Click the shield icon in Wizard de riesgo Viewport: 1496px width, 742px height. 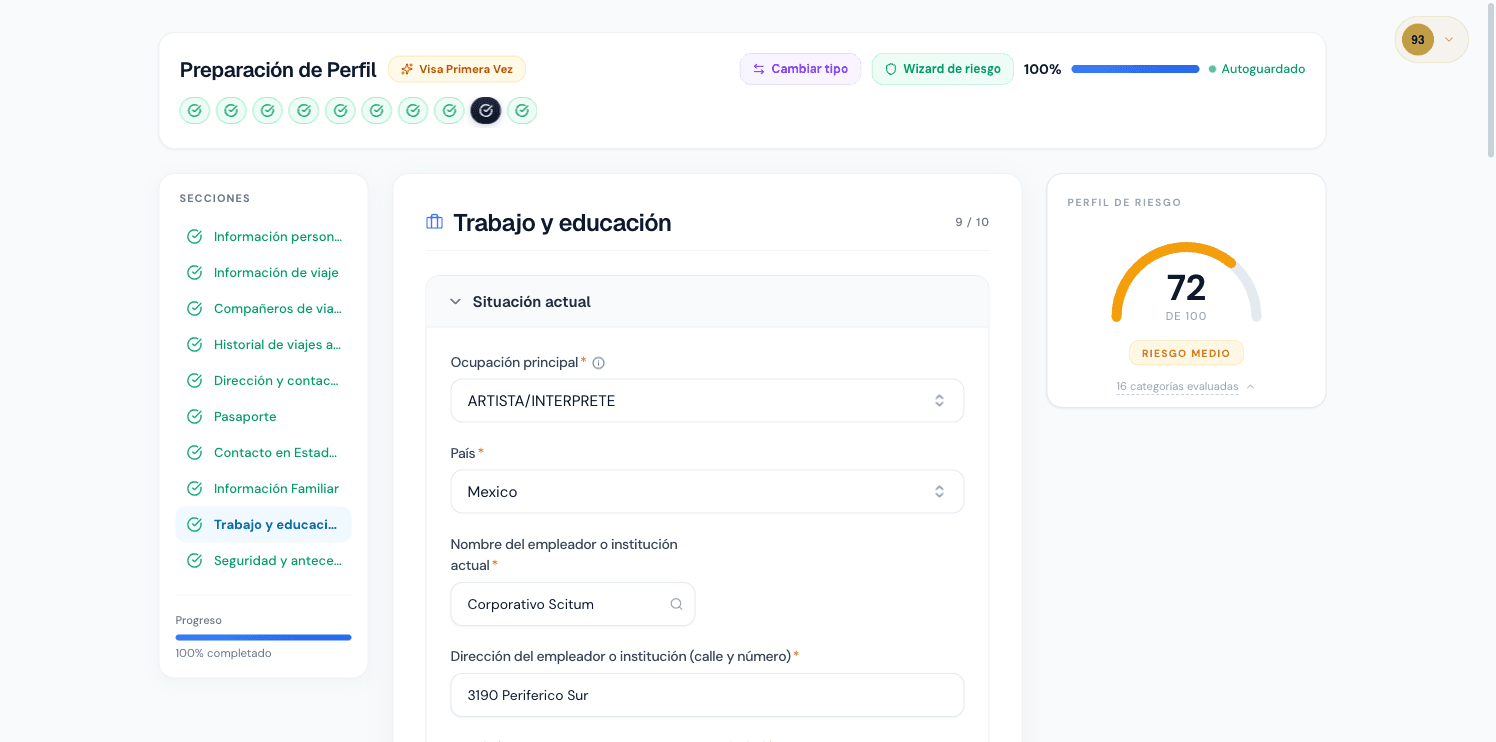(x=890, y=68)
